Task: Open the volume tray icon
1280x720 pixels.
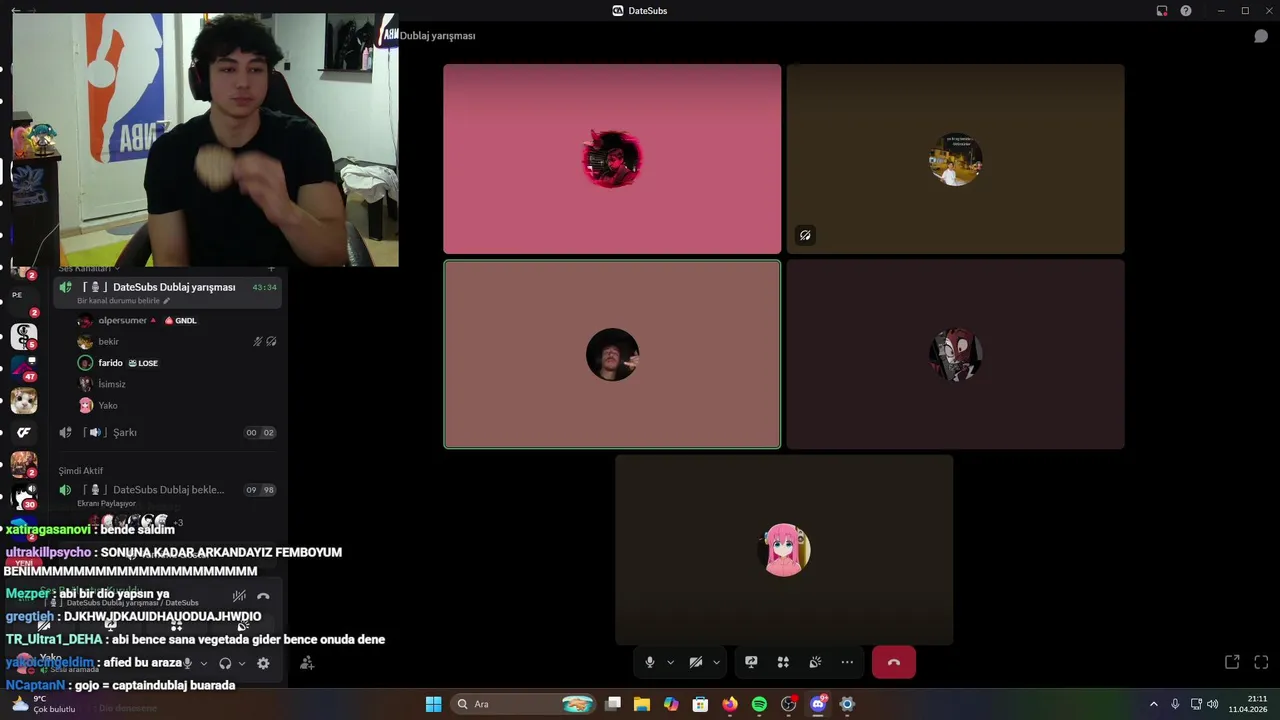Action: coord(1213,704)
